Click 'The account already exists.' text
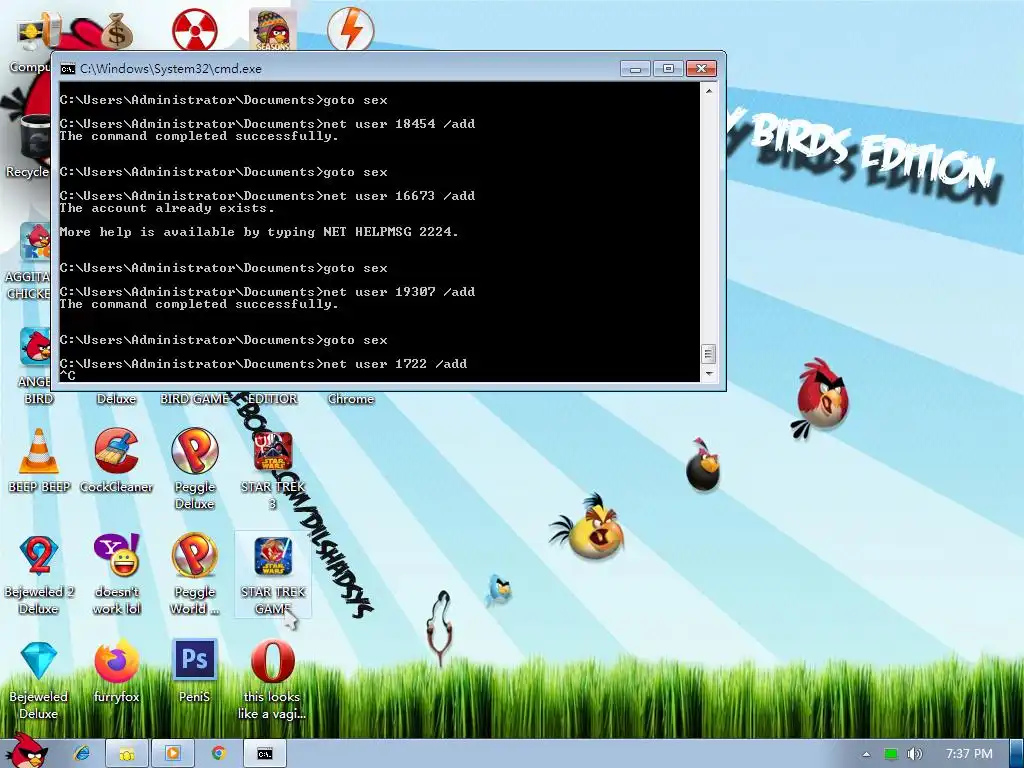 click(x=167, y=208)
